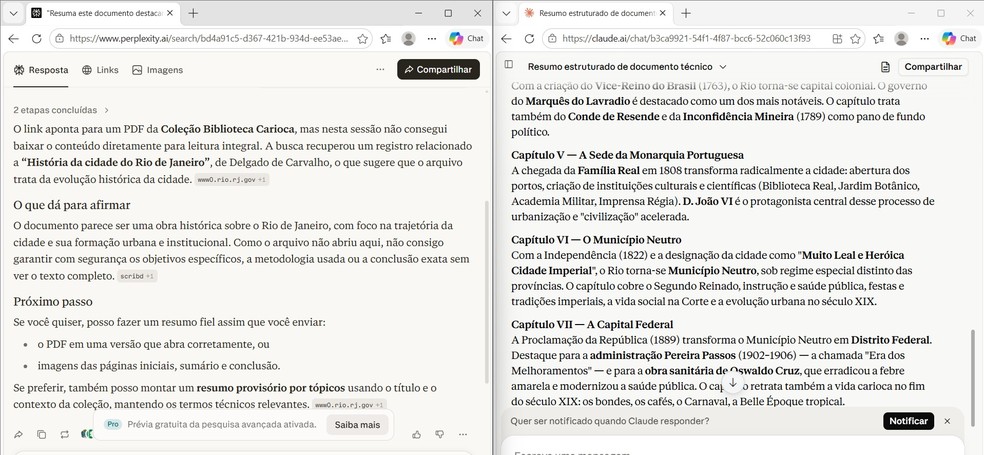This screenshot has width=984, height=455.
Task: Open tab actions dropdown in Perplexity window
Action: tap(13, 13)
